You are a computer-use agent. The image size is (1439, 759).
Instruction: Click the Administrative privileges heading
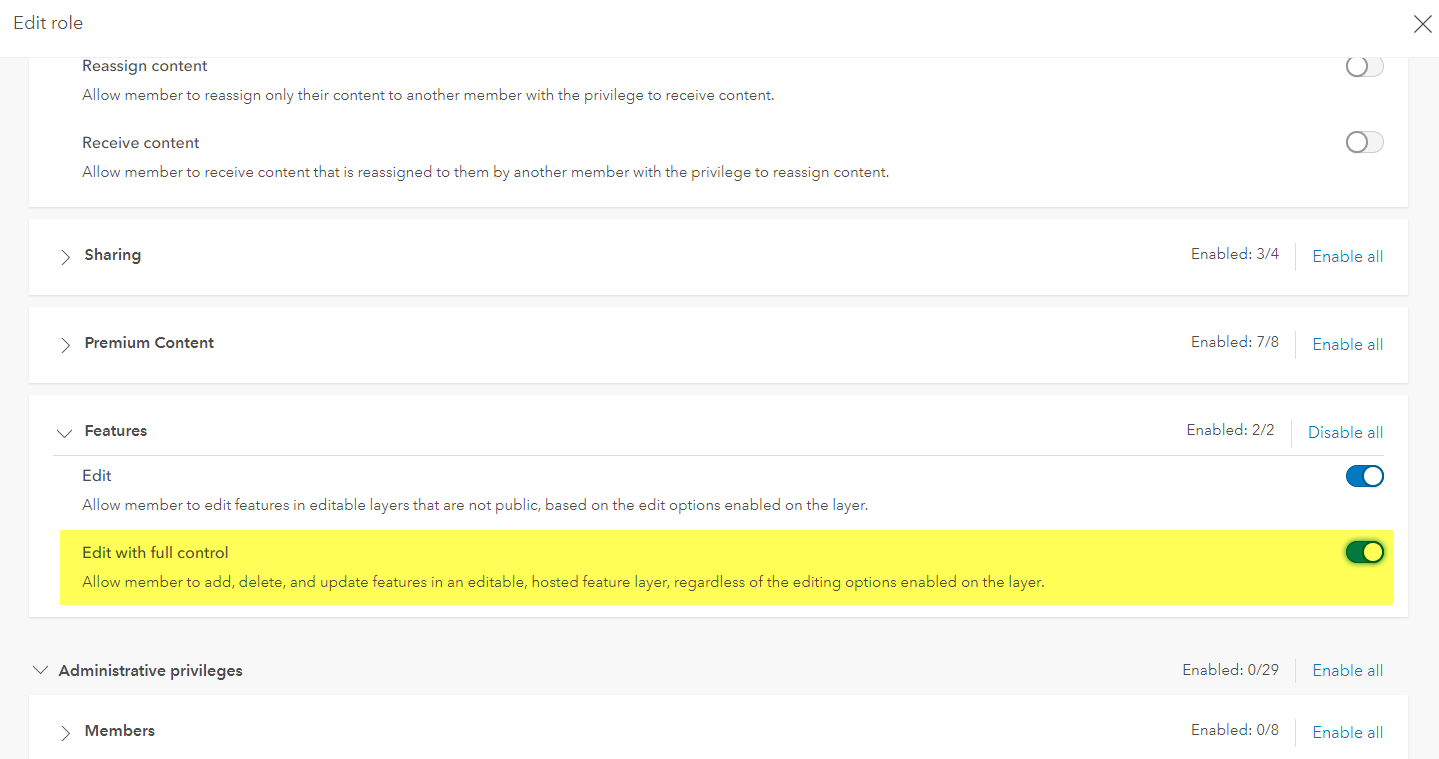[x=150, y=671]
